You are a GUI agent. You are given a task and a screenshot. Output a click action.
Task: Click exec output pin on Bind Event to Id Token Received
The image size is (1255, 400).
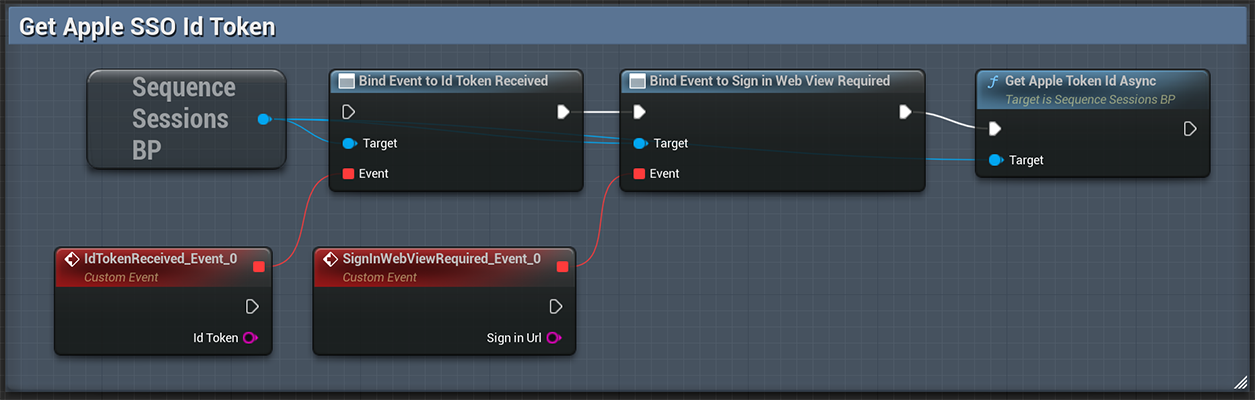563,111
